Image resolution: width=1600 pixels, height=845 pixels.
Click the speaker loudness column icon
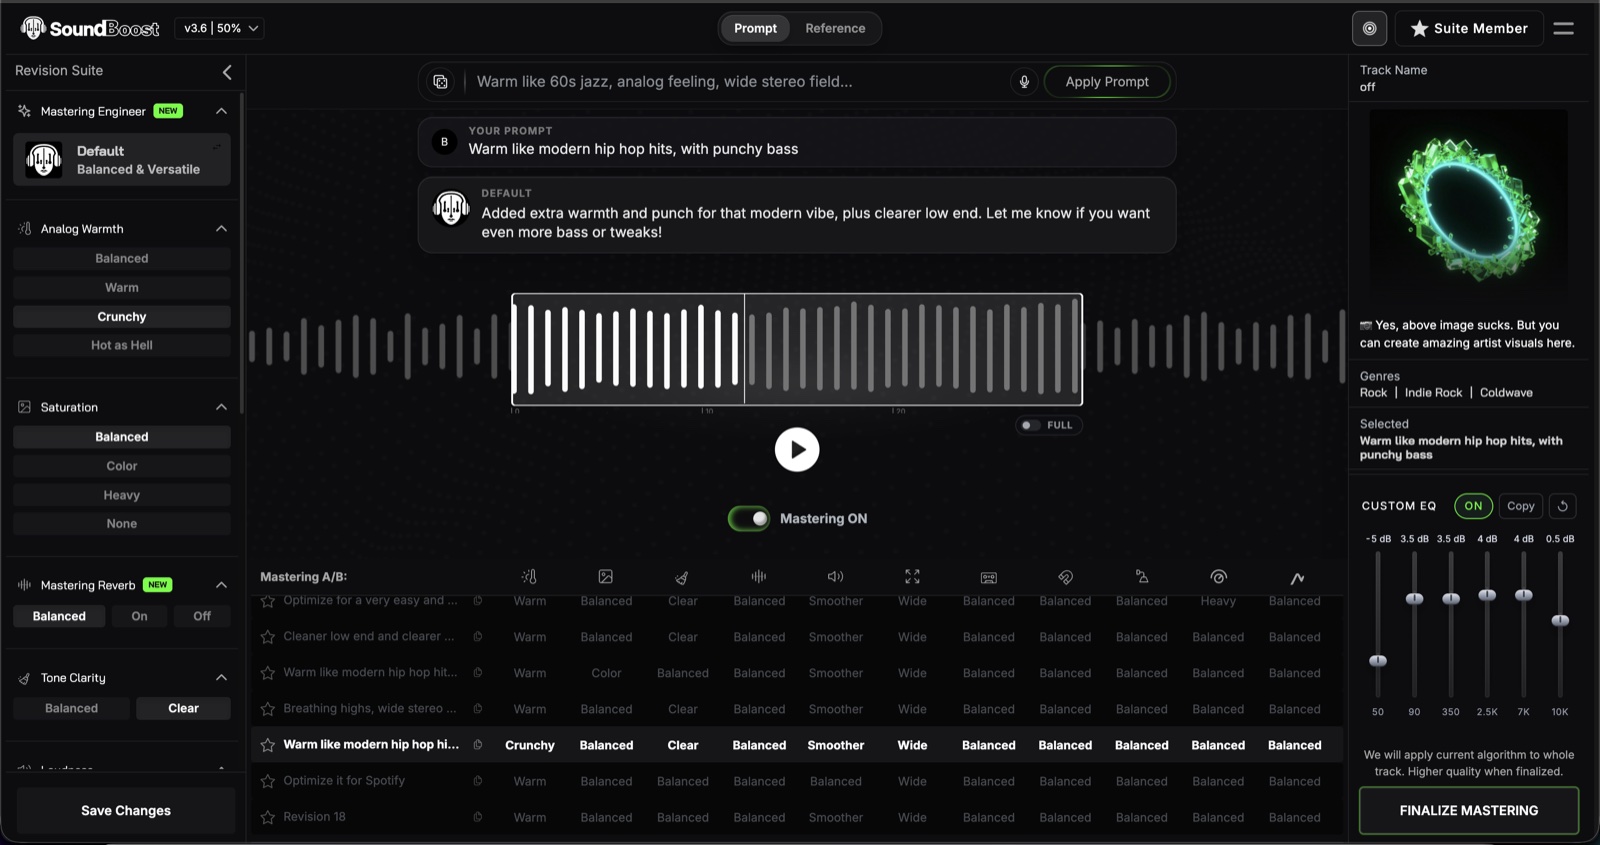[x=836, y=577]
